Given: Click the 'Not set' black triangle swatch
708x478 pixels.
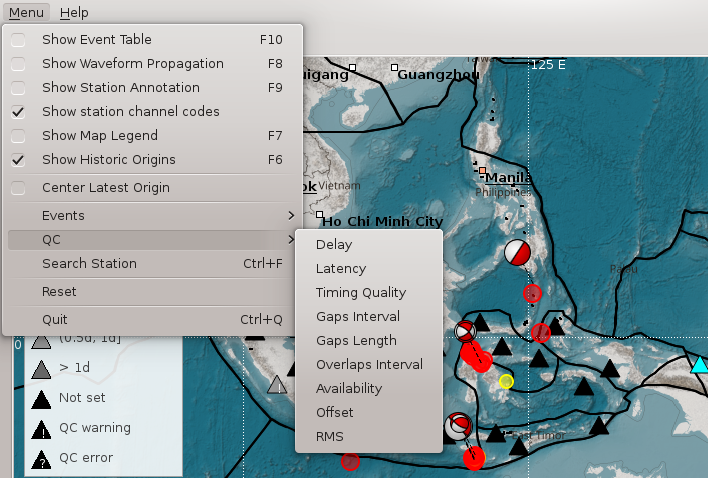Looking at the screenshot, I should pyautogui.click(x=41, y=399).
